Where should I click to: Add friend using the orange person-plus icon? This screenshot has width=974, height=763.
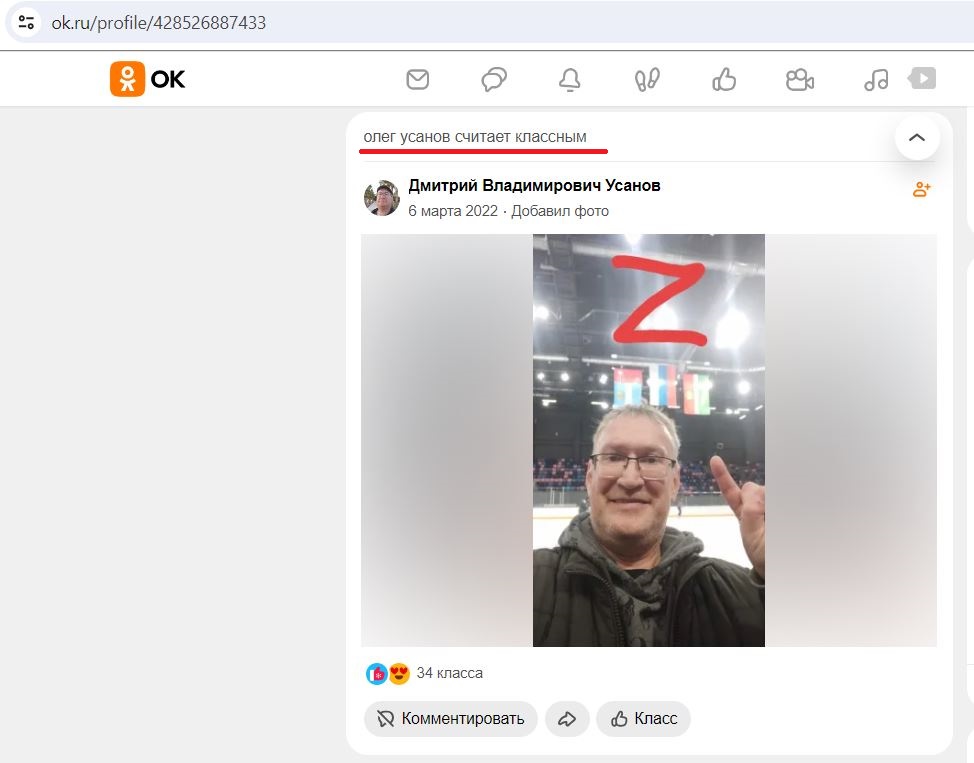coord(921,189)
